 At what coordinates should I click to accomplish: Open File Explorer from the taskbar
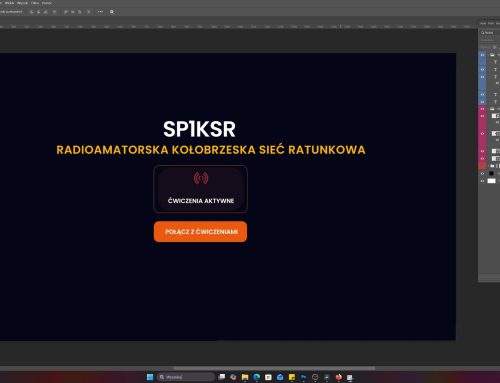[x=245, y=377]
